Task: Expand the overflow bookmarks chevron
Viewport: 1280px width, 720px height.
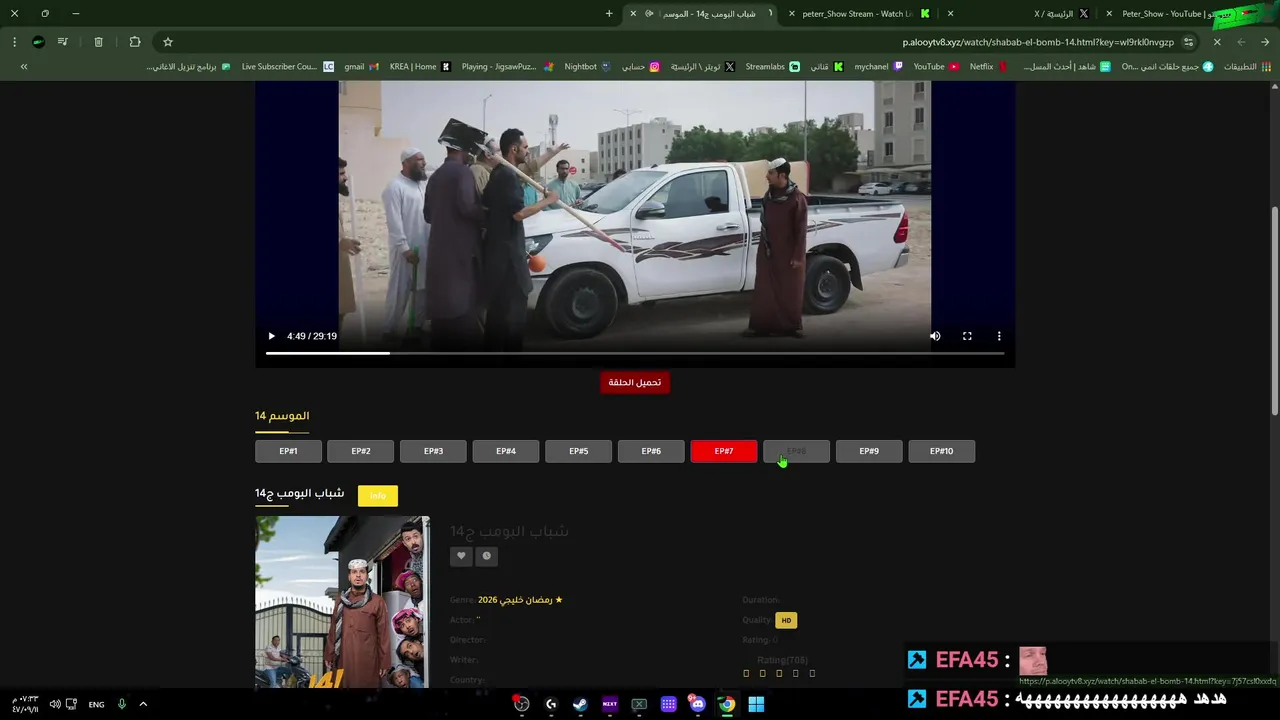Action: point(24,66)
